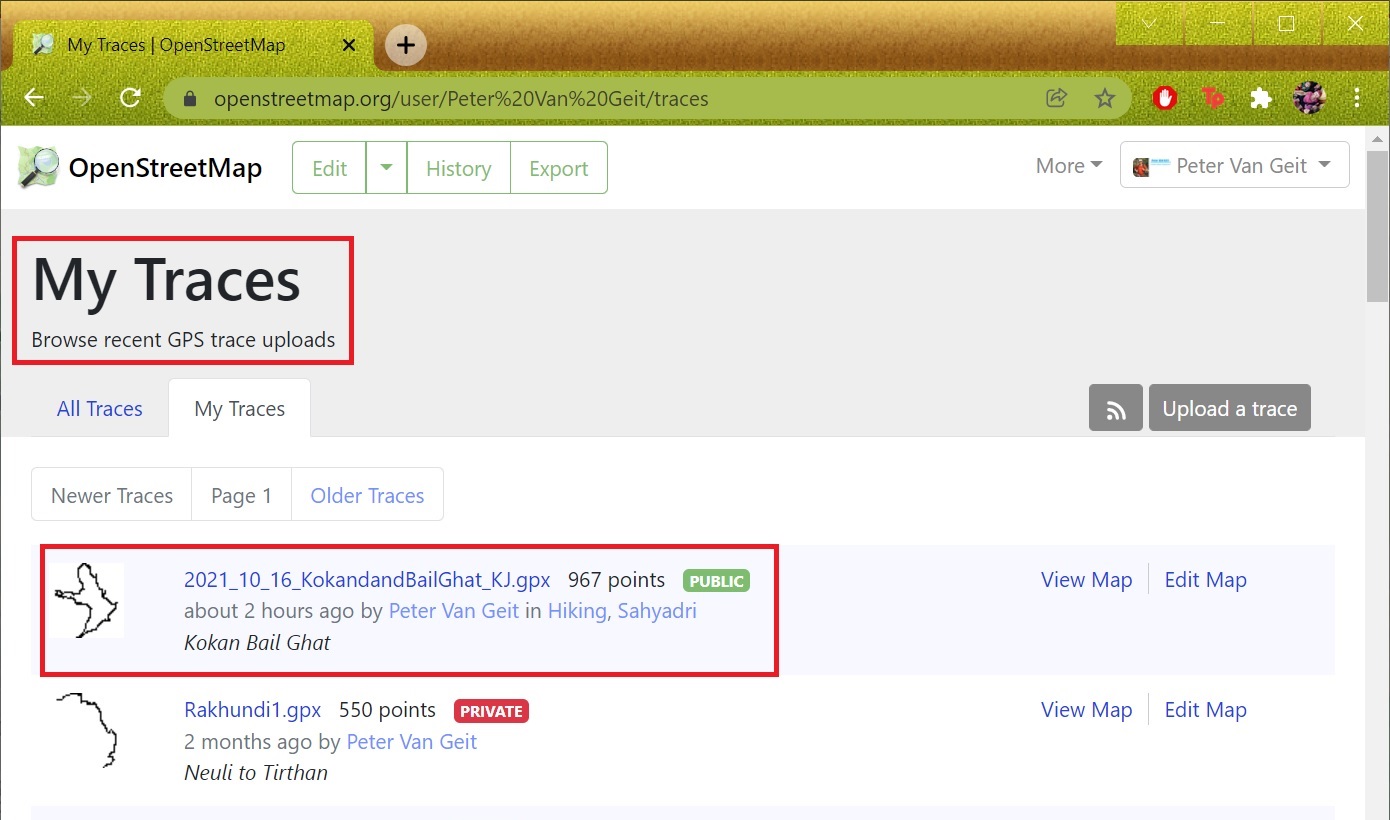
Task: Click the scrollbar up arrow
Action: coord(1377,138)
